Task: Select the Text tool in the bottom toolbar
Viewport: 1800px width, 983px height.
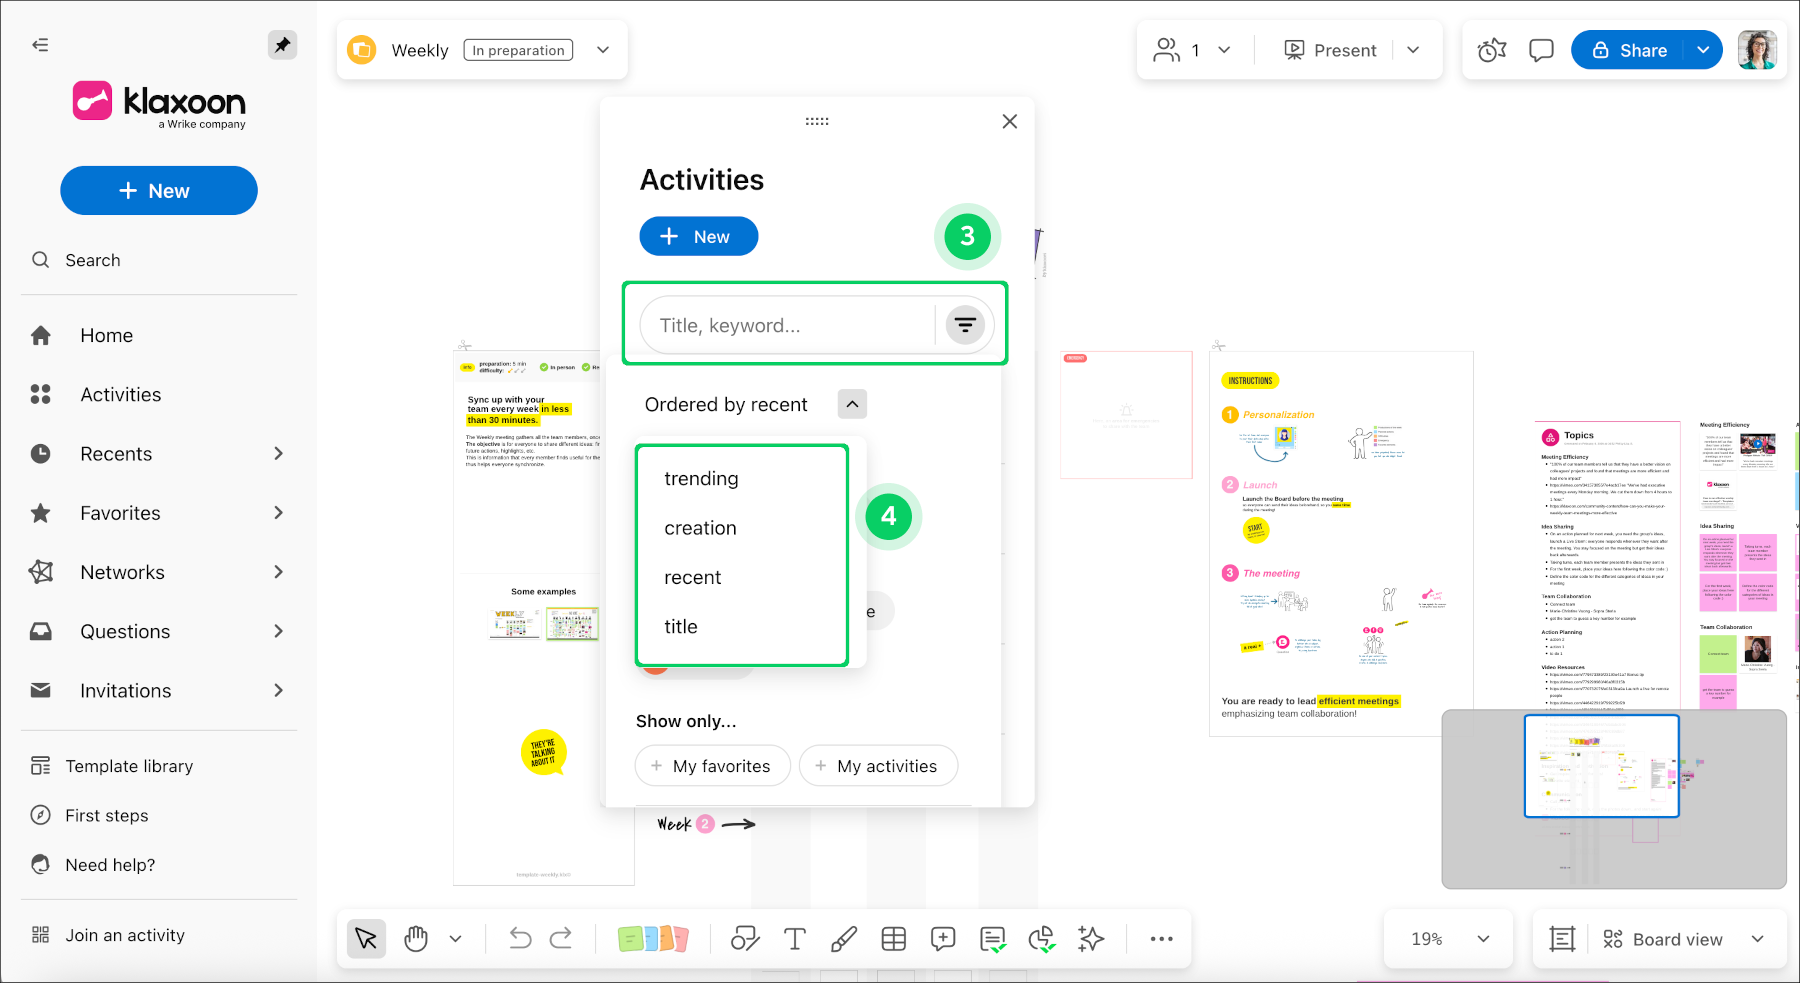Action: [794, 938]
